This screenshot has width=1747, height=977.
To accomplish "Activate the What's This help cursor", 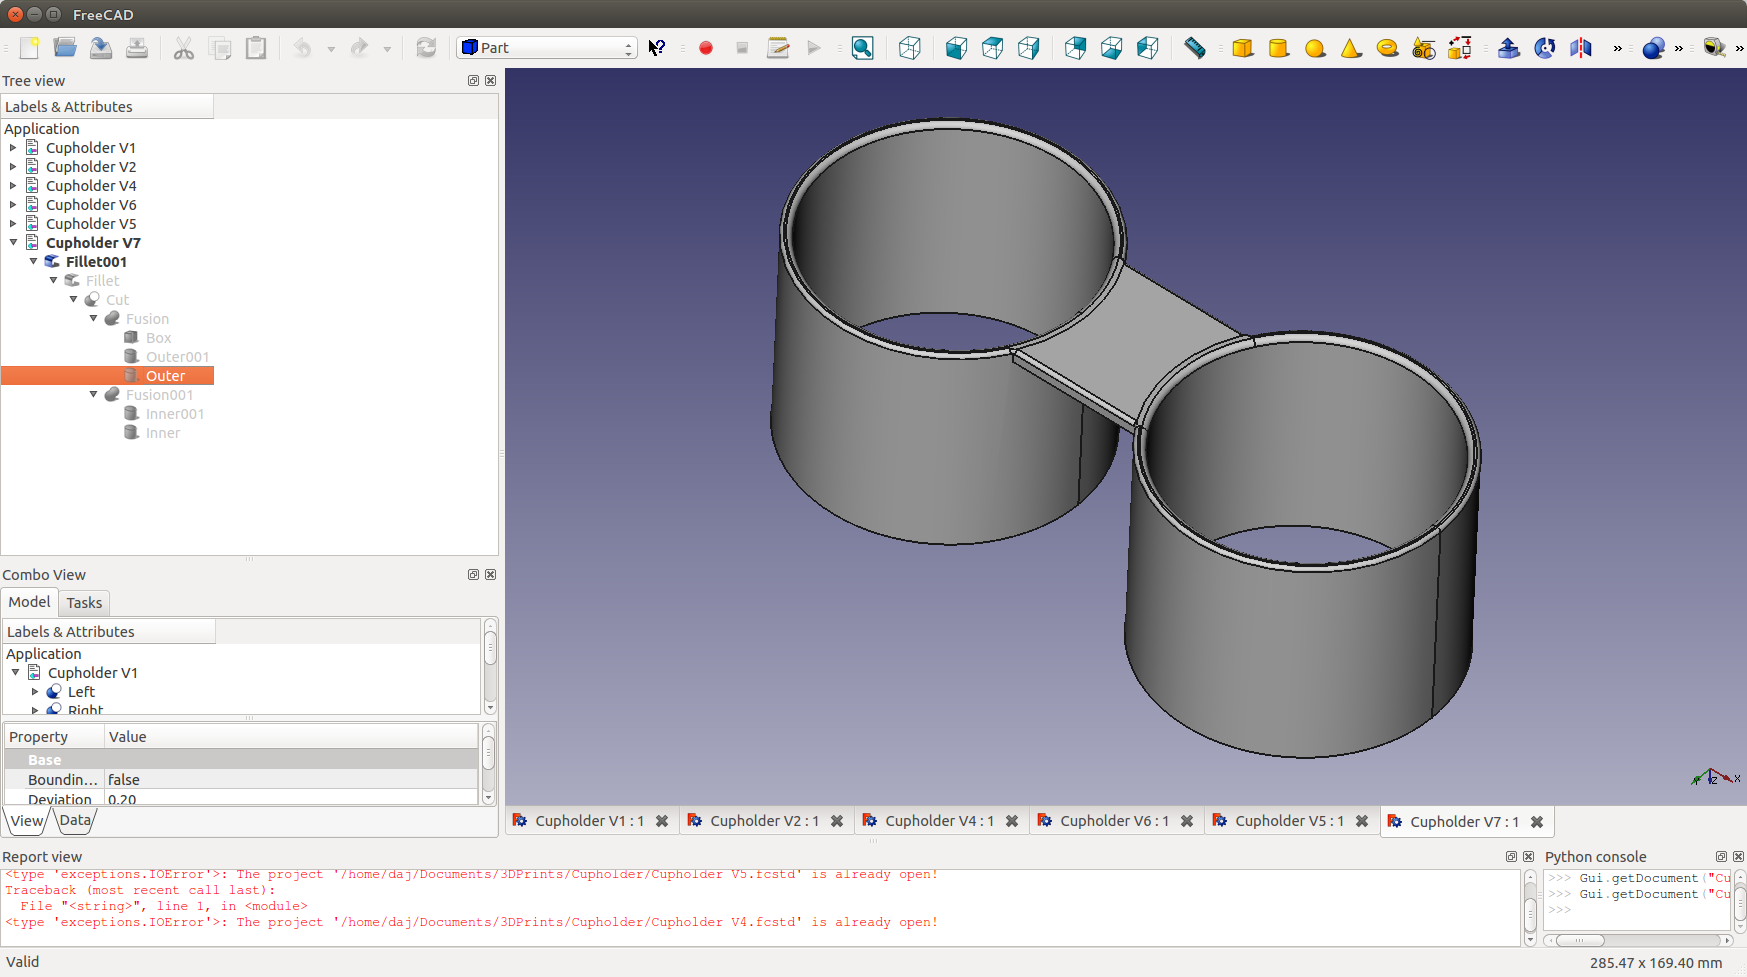I will 657,48.
